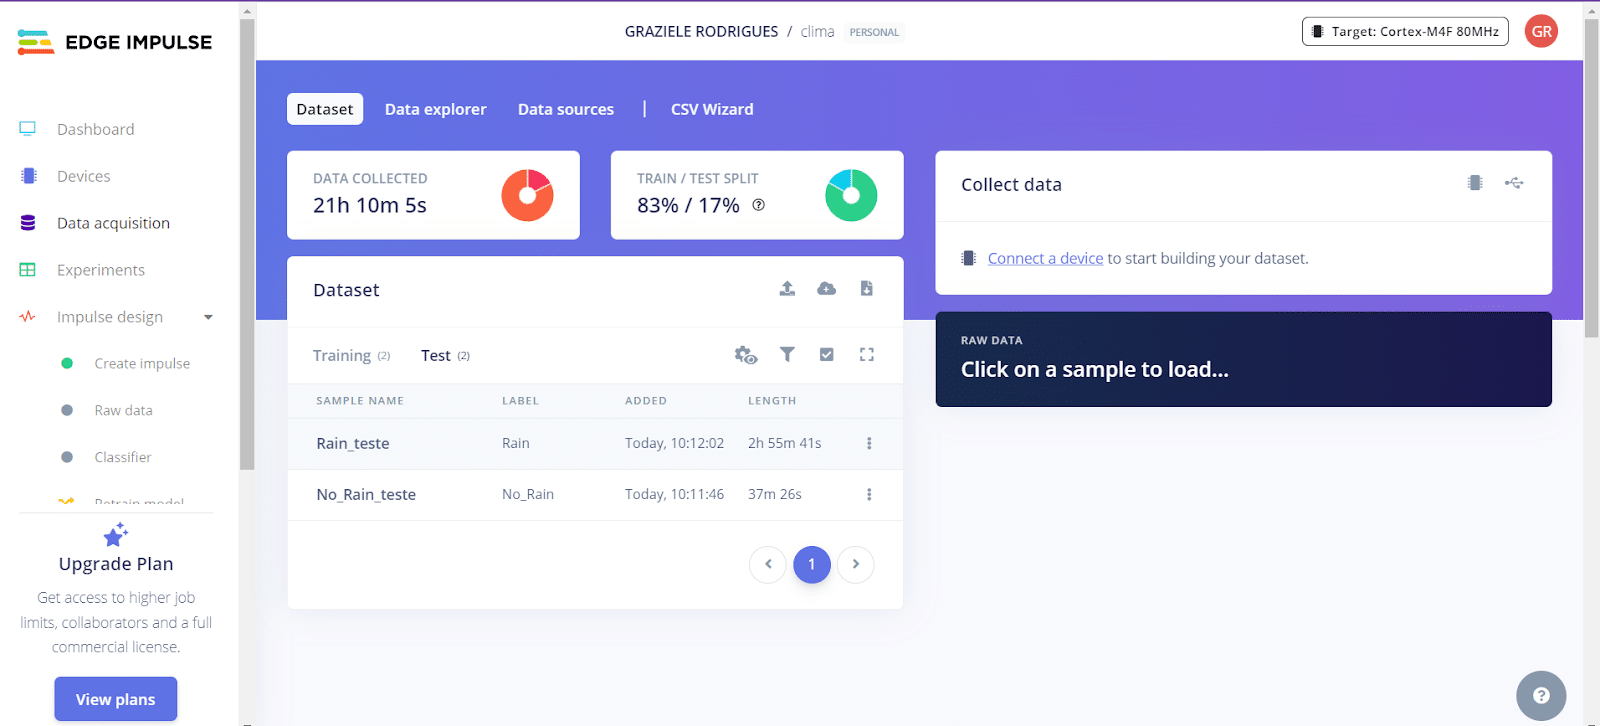
Task: Toggle the sample view settings eye-gear icon
Action: (x=745, y=355)
